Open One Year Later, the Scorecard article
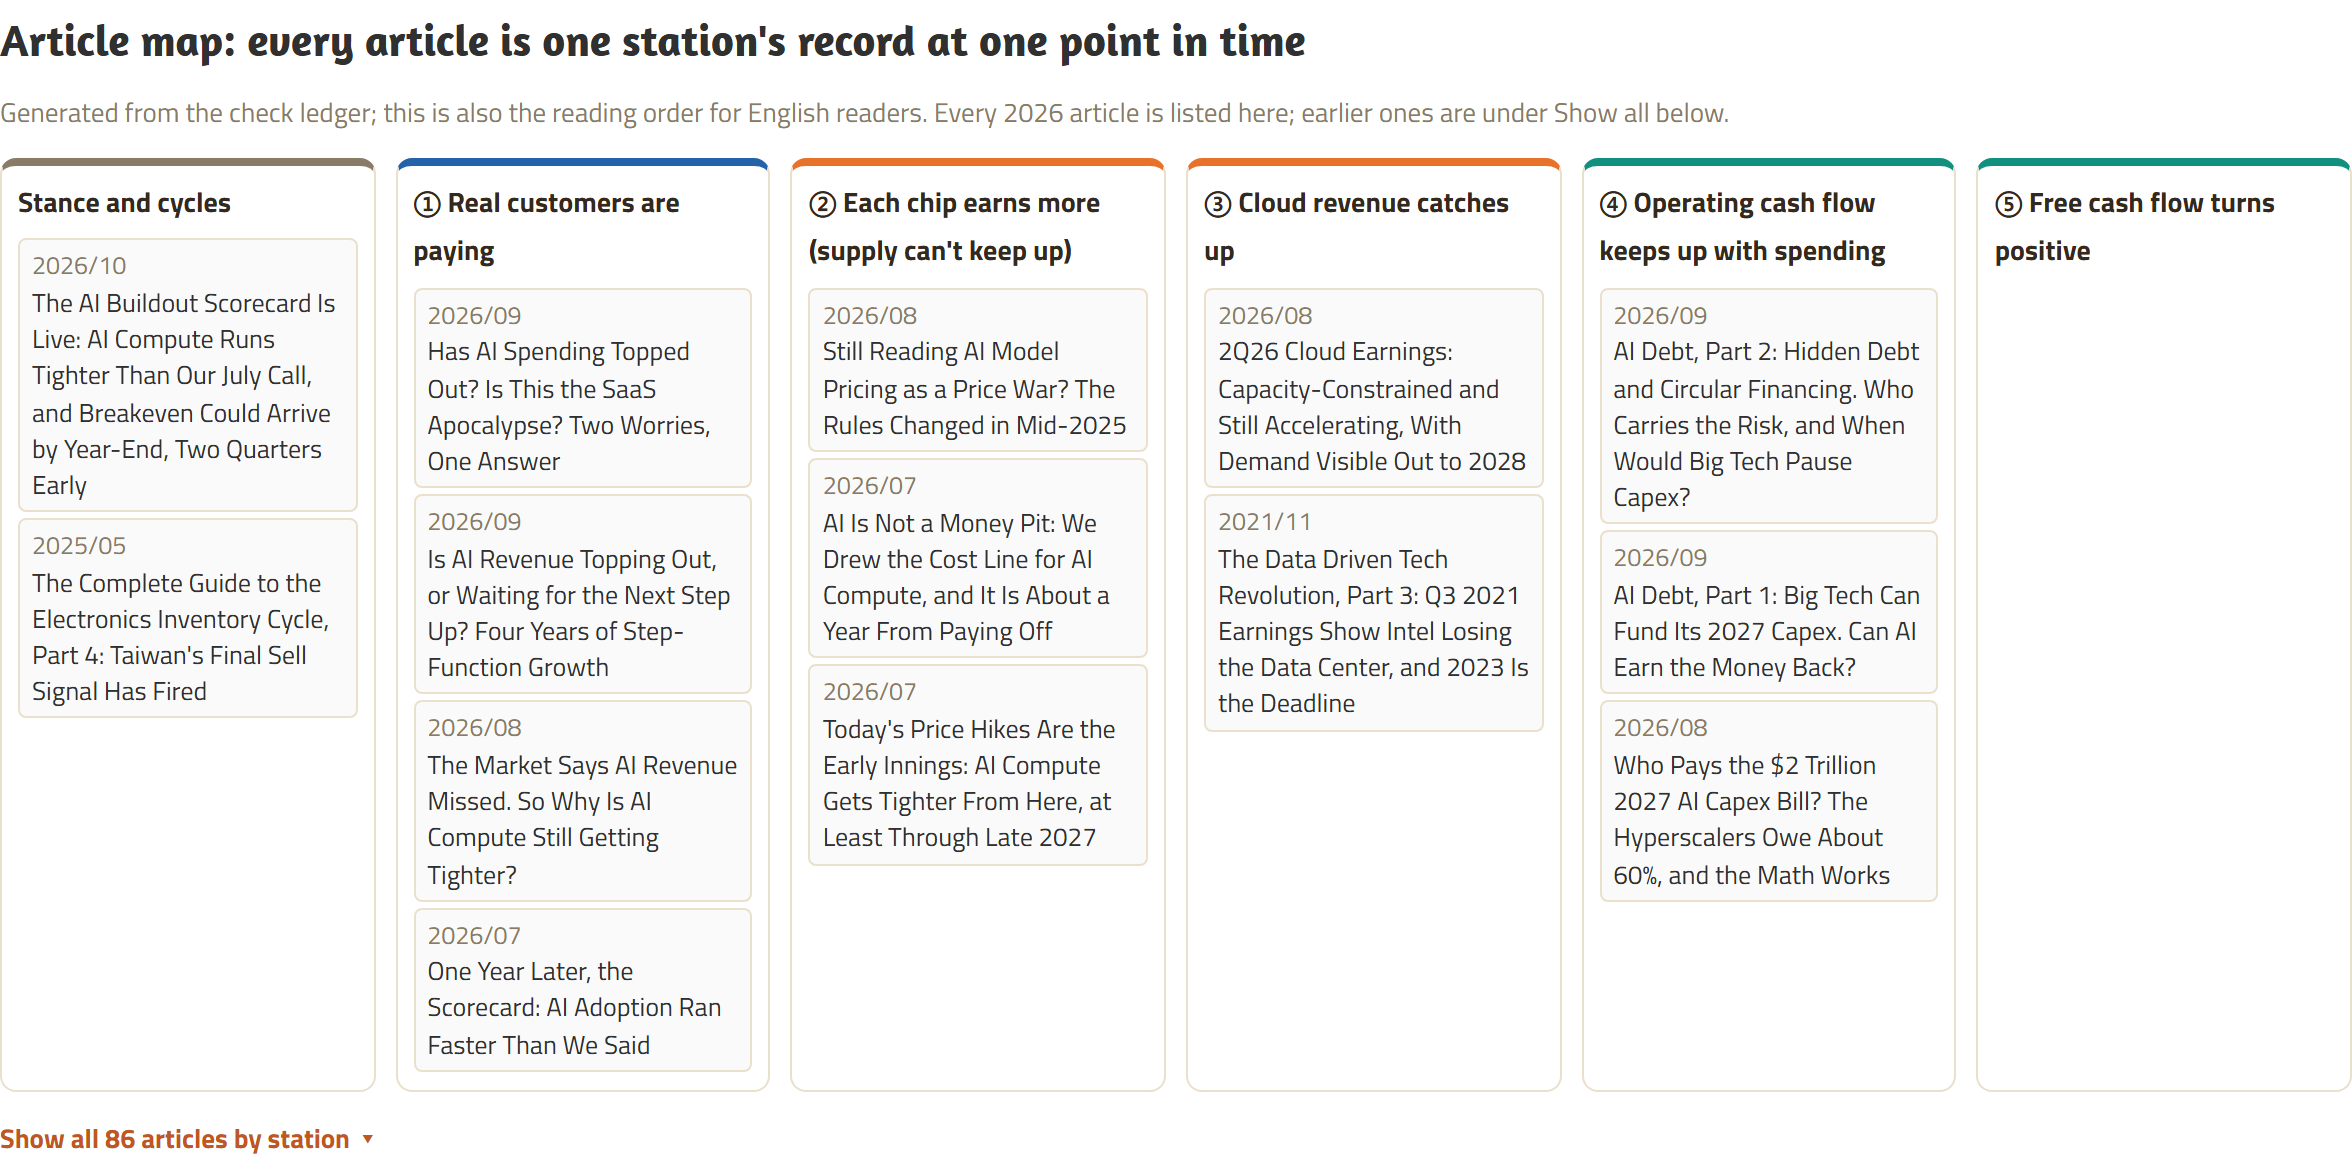 (583, 990)
